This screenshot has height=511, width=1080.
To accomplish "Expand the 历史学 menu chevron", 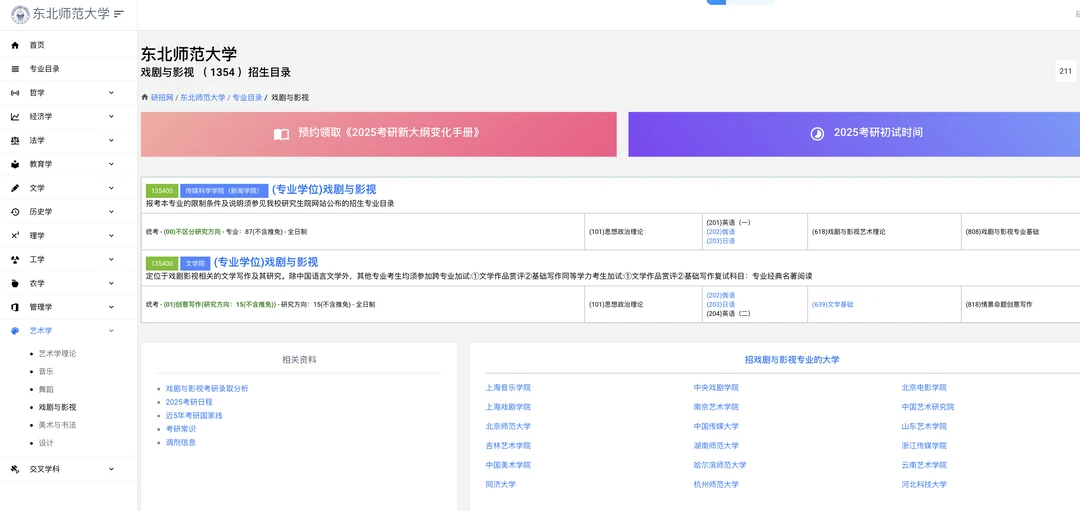I will 112,212.
